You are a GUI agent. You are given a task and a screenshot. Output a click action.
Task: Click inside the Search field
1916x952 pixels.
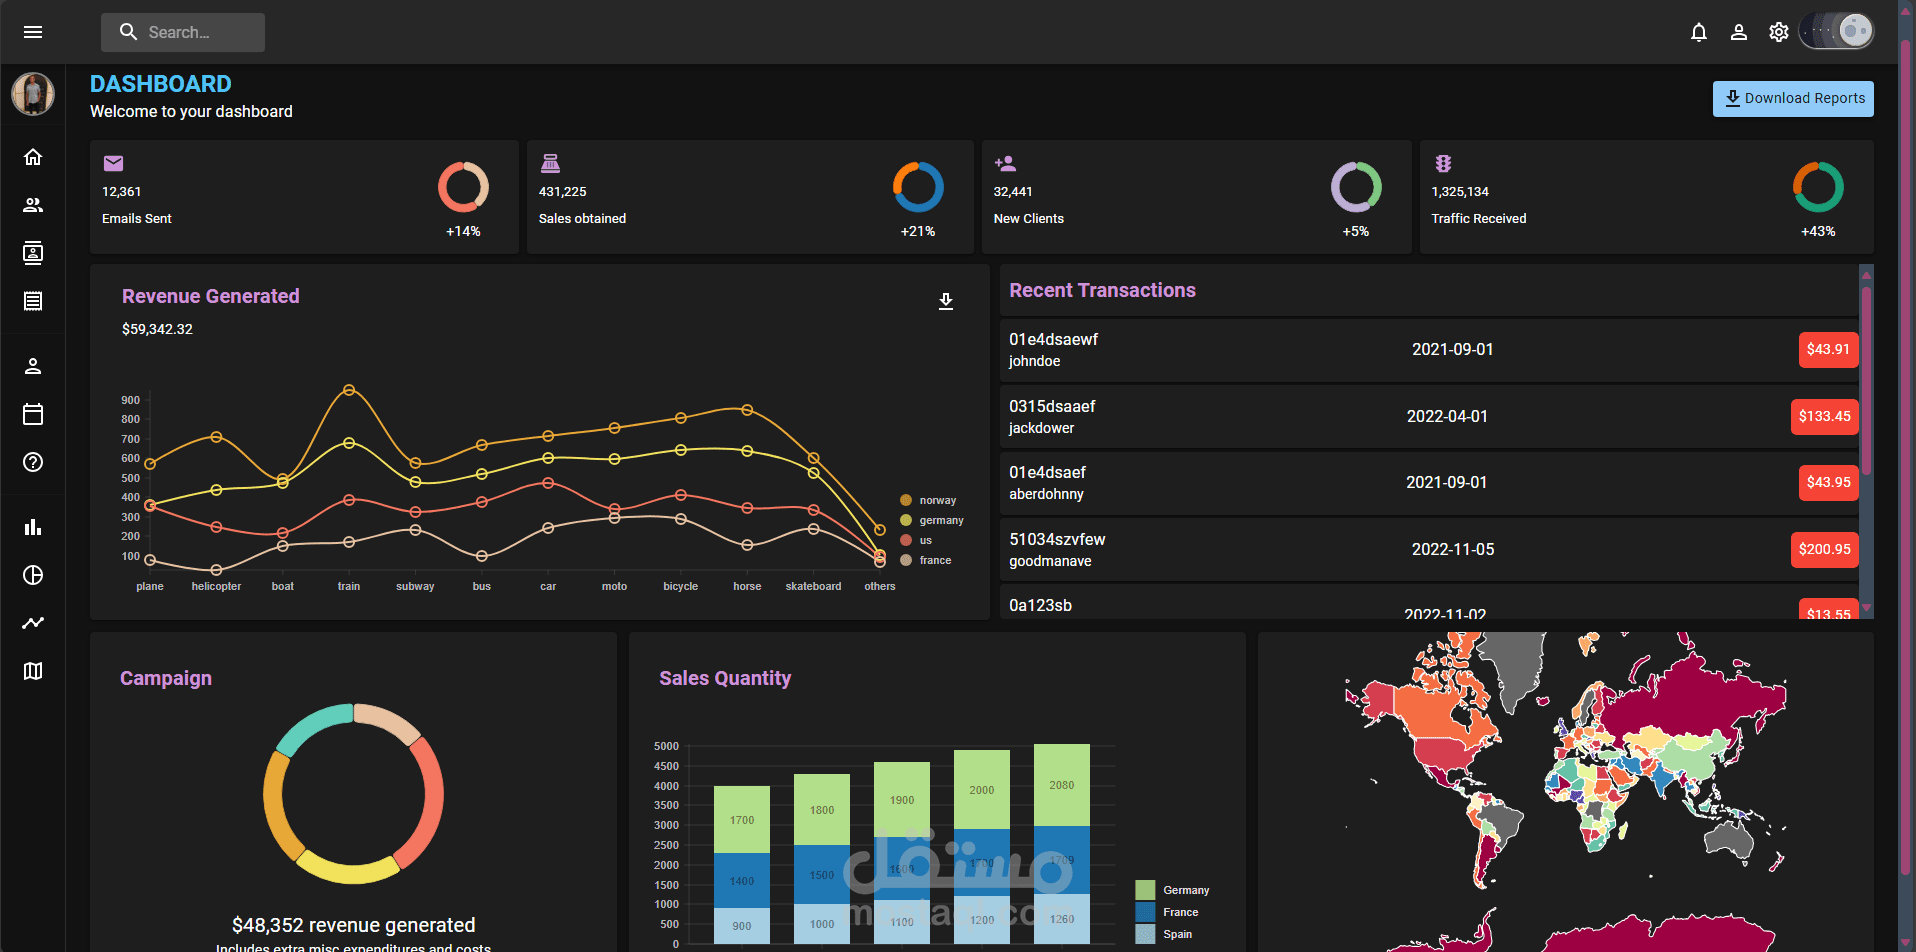pos(183,32)
